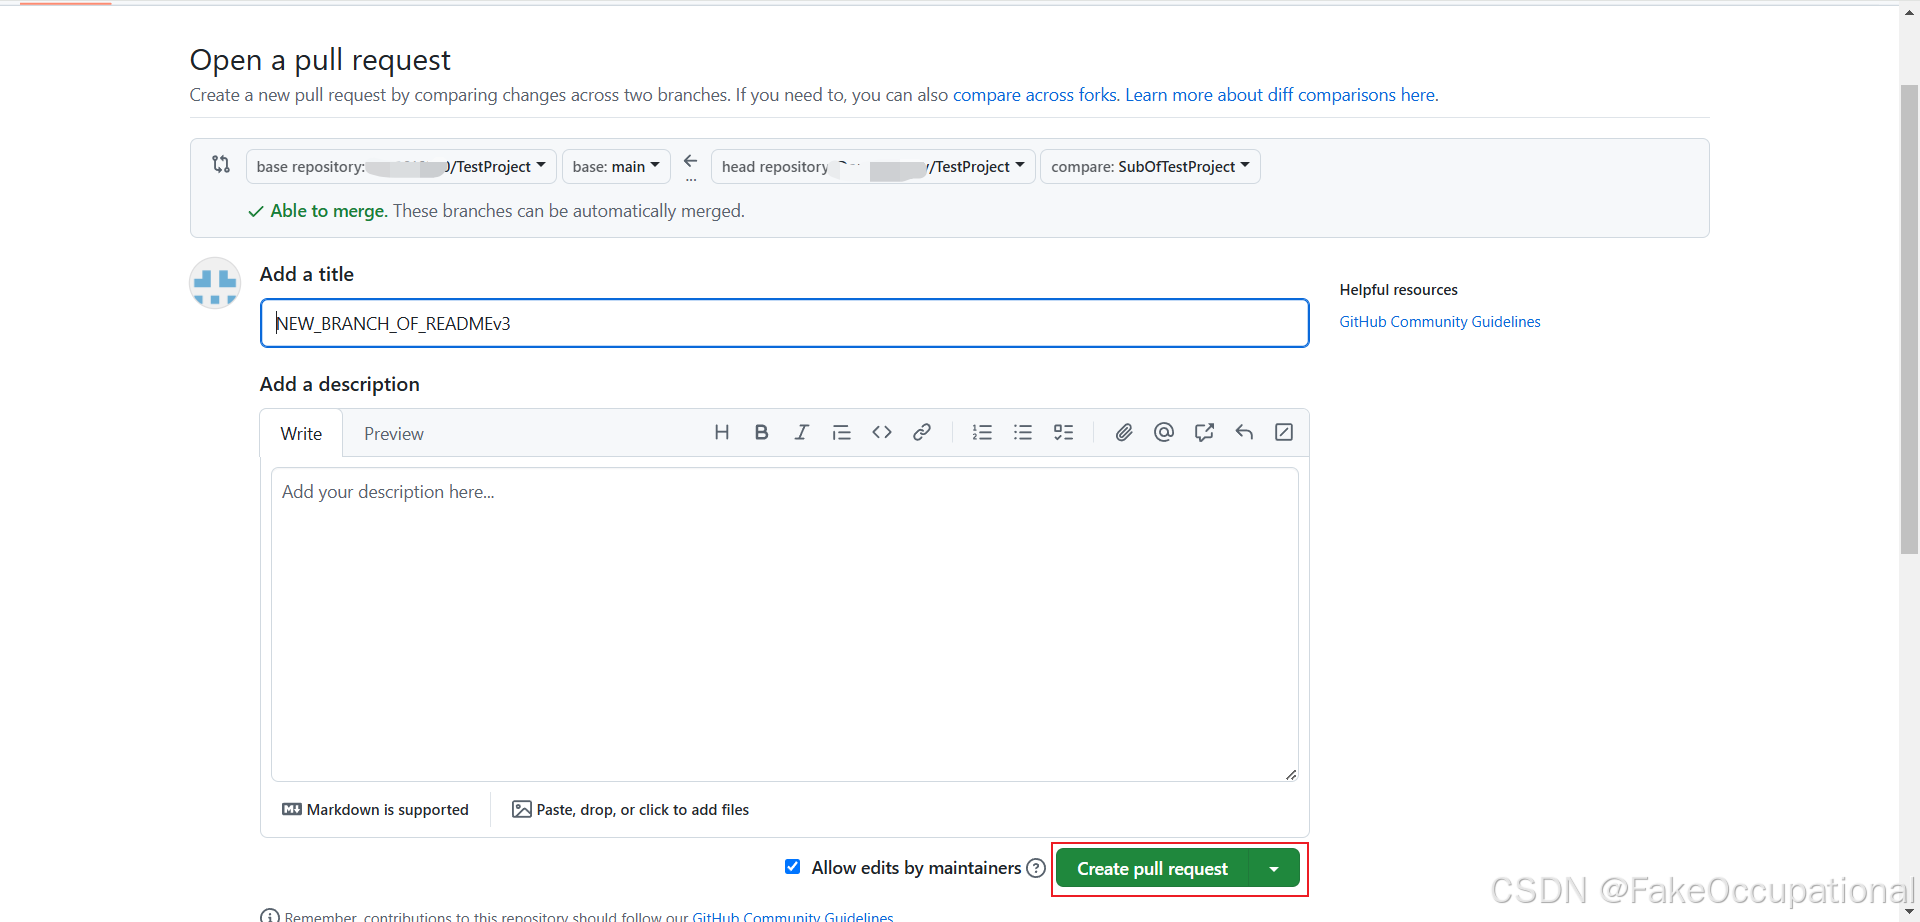Click Paste, drop, or click to add files
The image size is (1920, 922).
pos(631,810)
